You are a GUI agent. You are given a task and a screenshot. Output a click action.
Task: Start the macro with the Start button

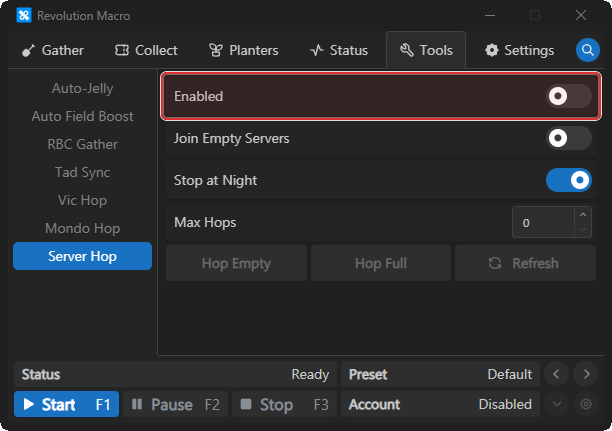click(66, 404)
